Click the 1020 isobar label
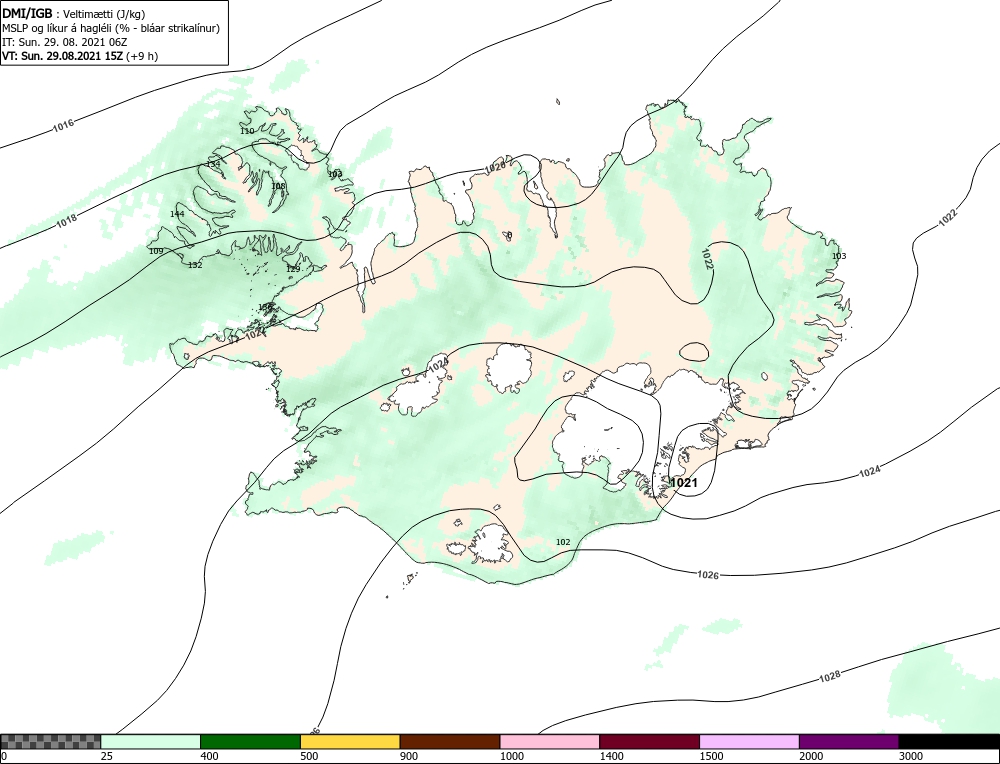 click(494, 168)
